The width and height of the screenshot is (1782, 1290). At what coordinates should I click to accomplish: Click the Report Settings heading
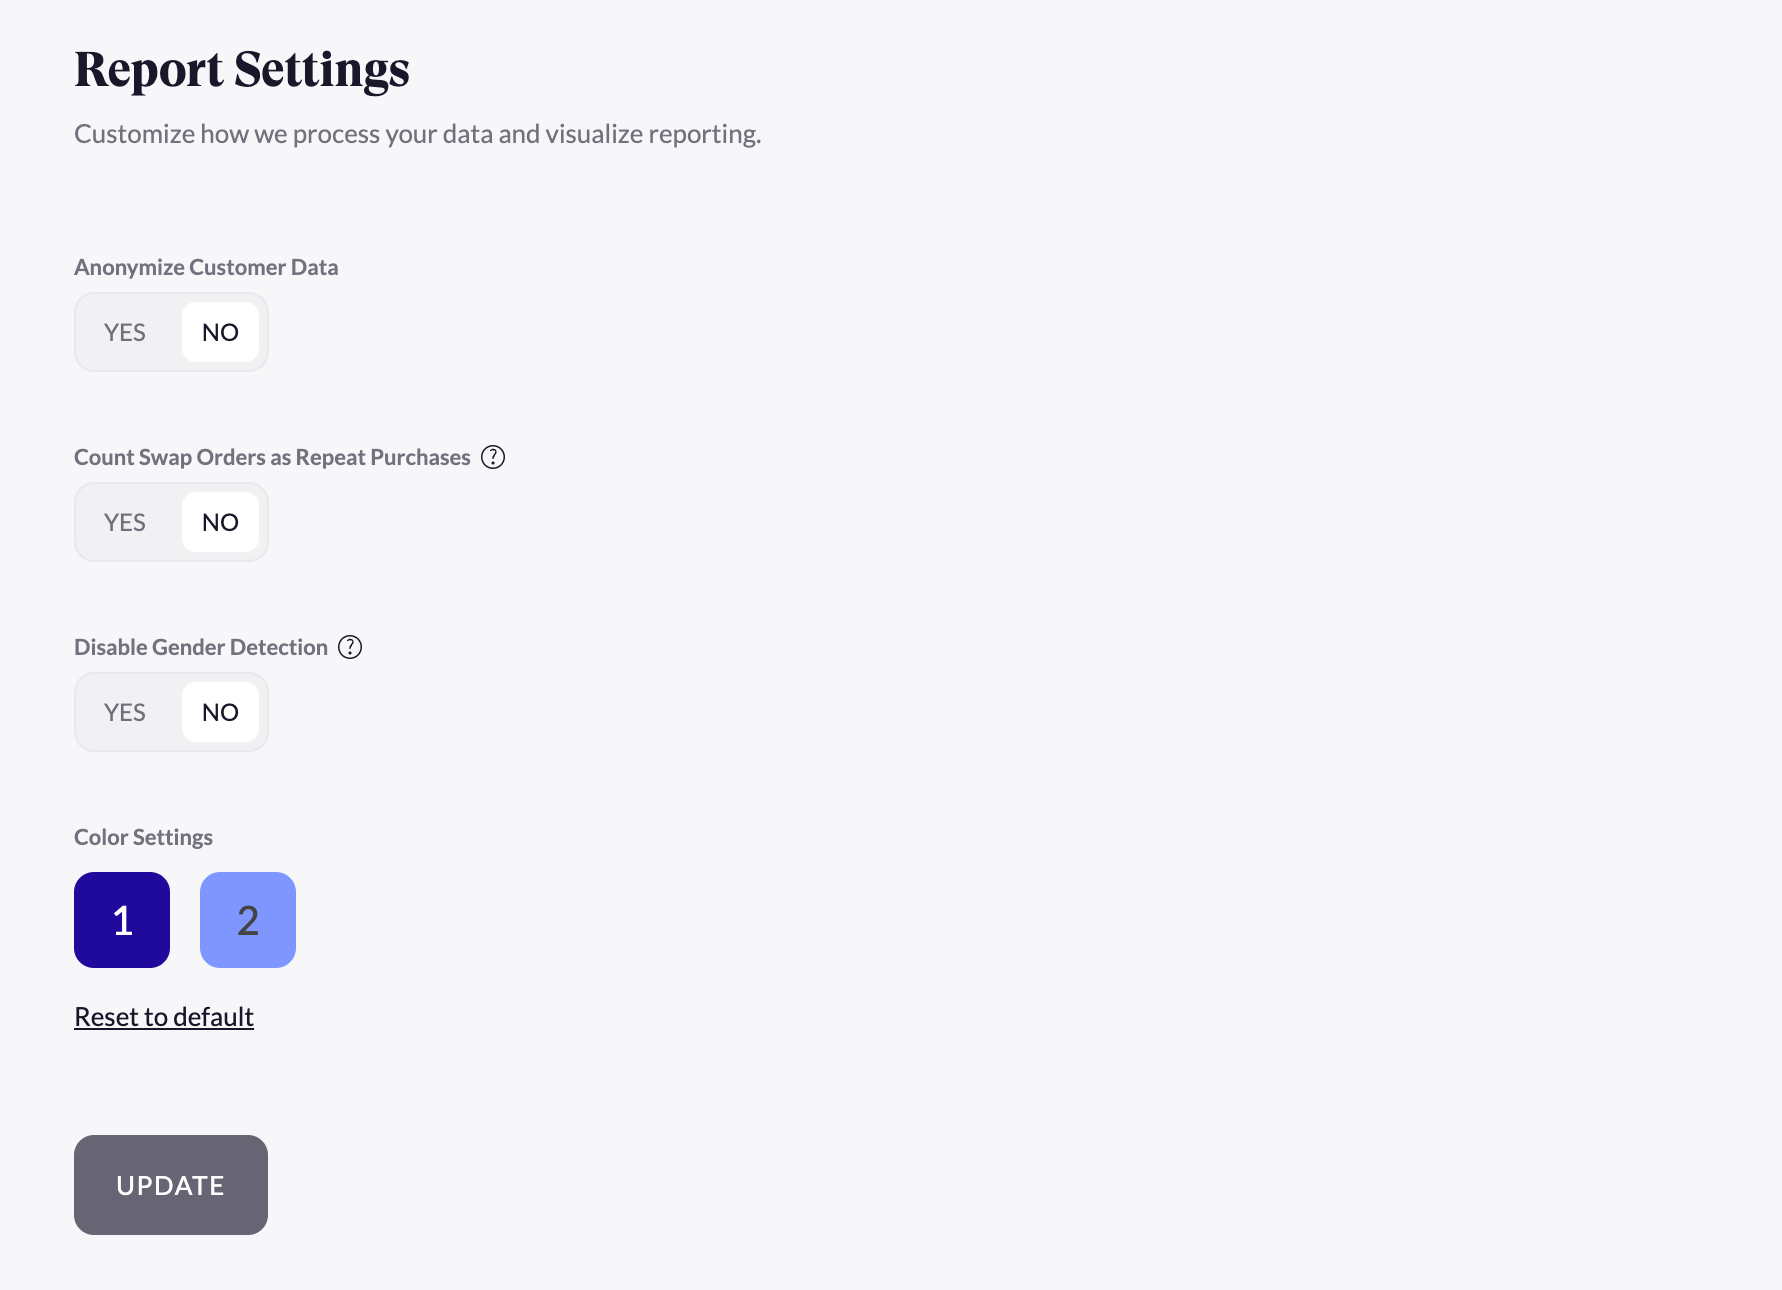(241, 69)
